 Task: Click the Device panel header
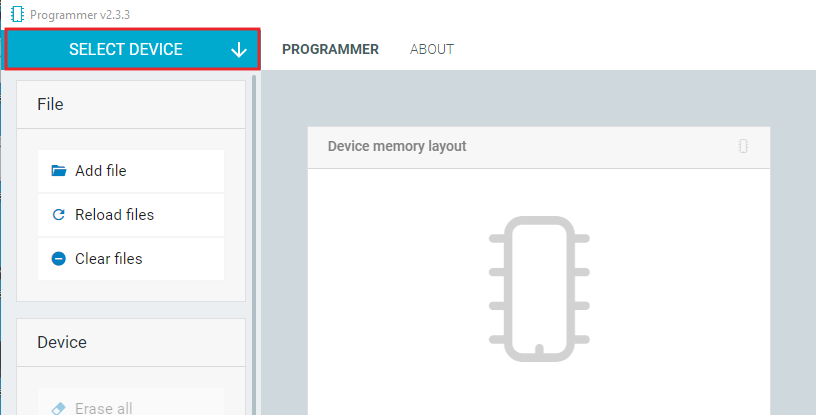(131, 342)
